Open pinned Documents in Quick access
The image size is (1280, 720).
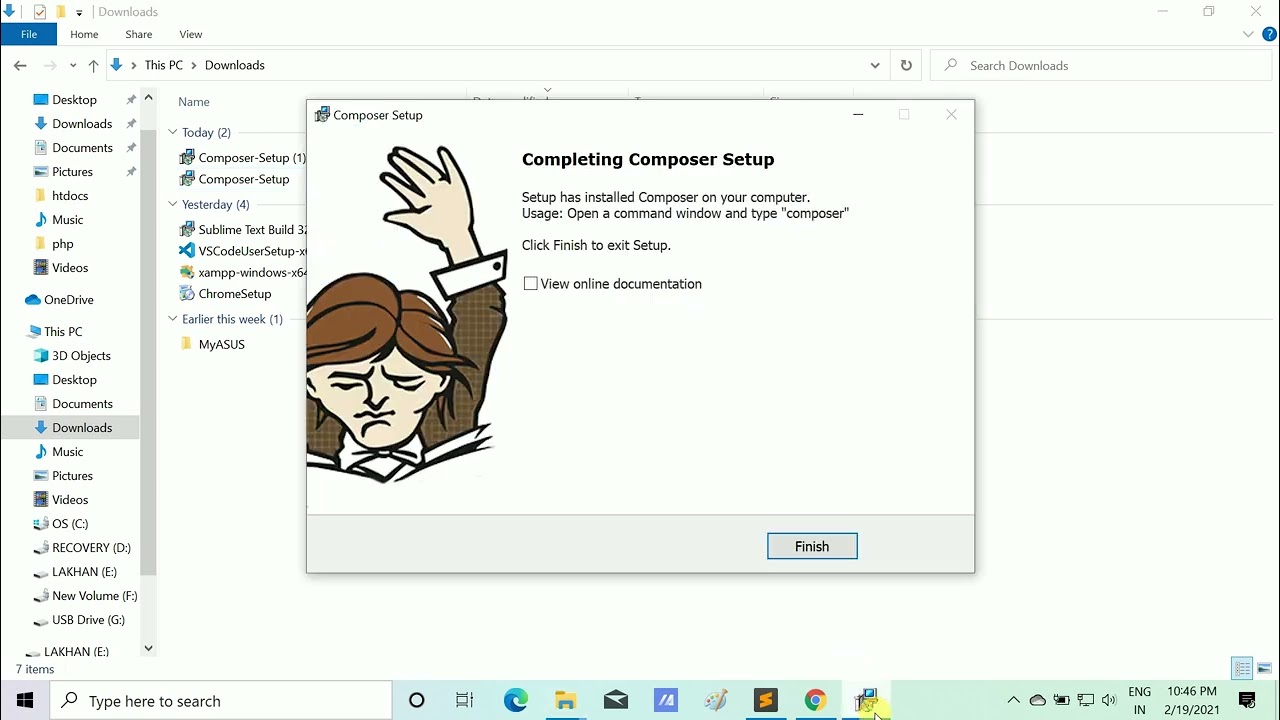tap(82, 148)
